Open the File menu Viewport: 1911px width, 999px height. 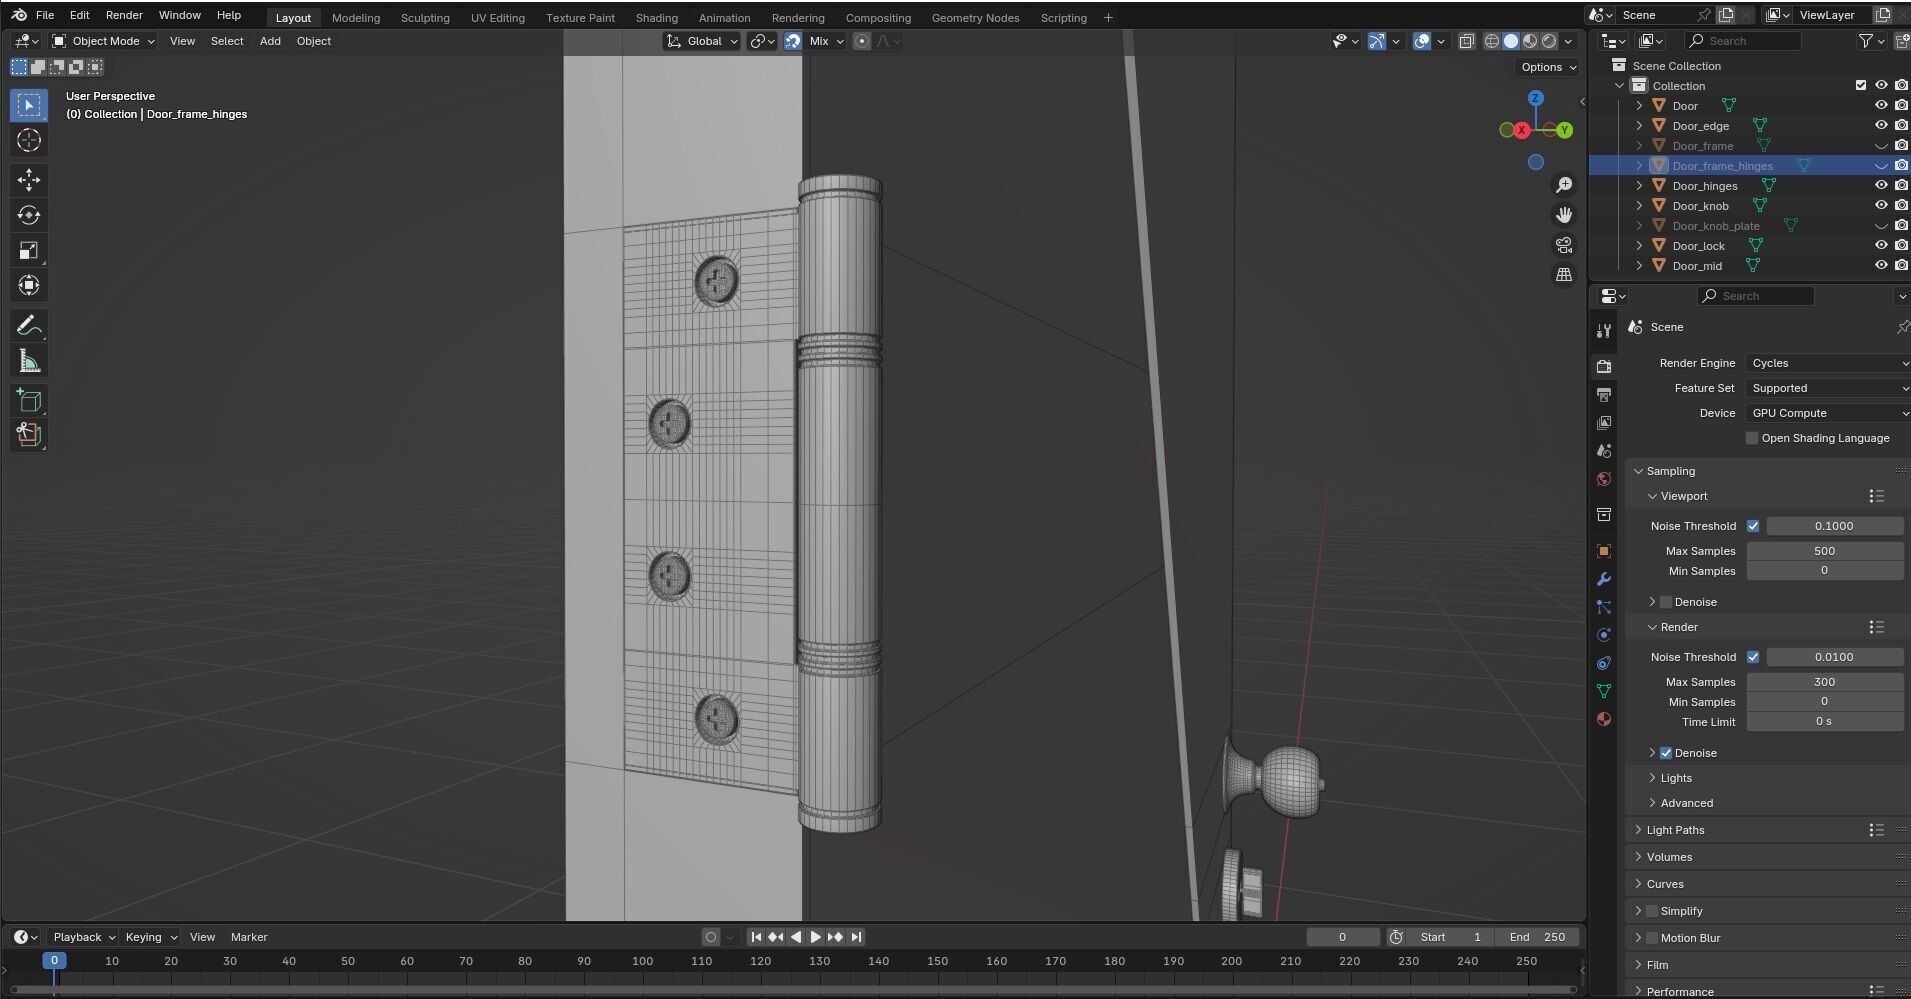point(45,15)
